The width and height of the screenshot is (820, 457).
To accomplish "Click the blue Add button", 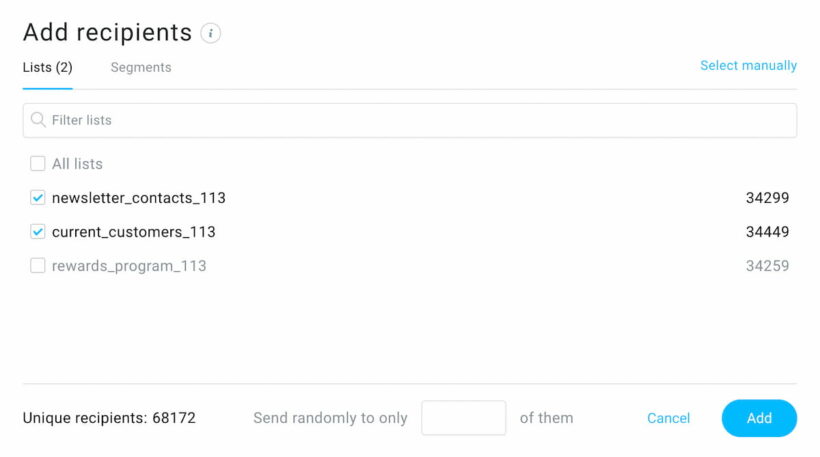I will [759, 418].
